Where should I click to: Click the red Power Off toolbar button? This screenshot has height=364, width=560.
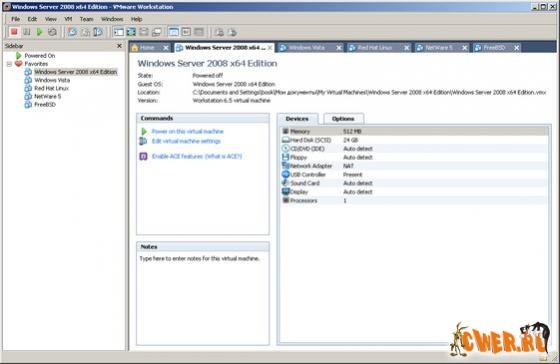click(14, 32)
